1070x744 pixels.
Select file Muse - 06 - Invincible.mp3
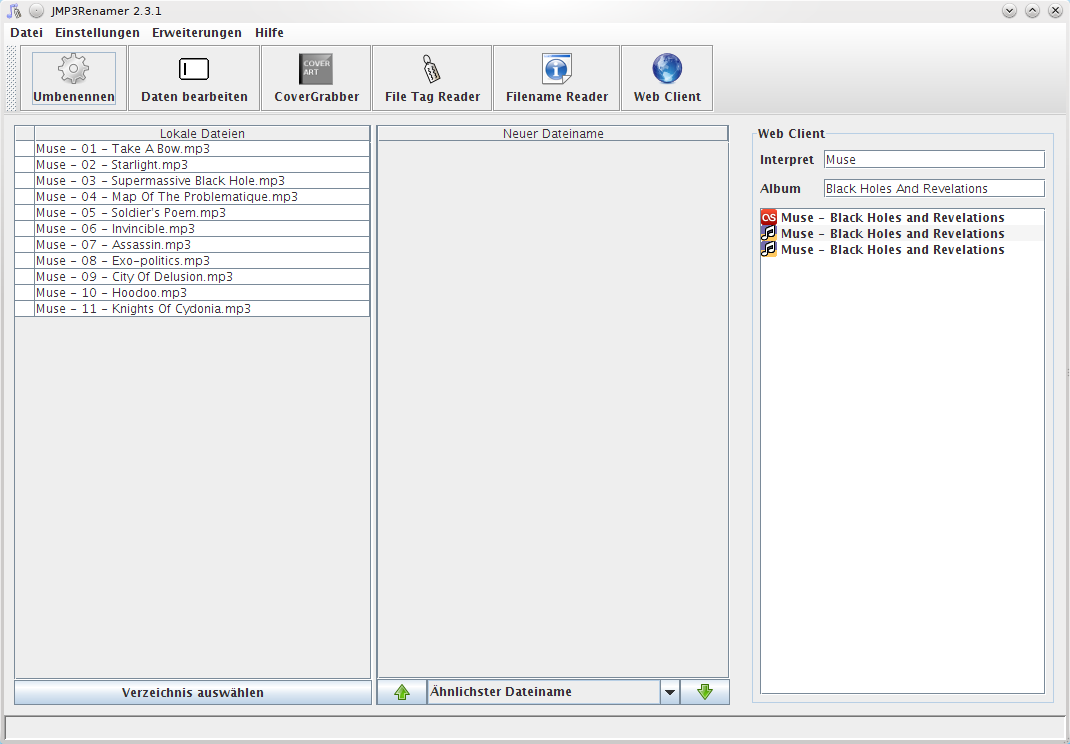click(x=202, y=229)
